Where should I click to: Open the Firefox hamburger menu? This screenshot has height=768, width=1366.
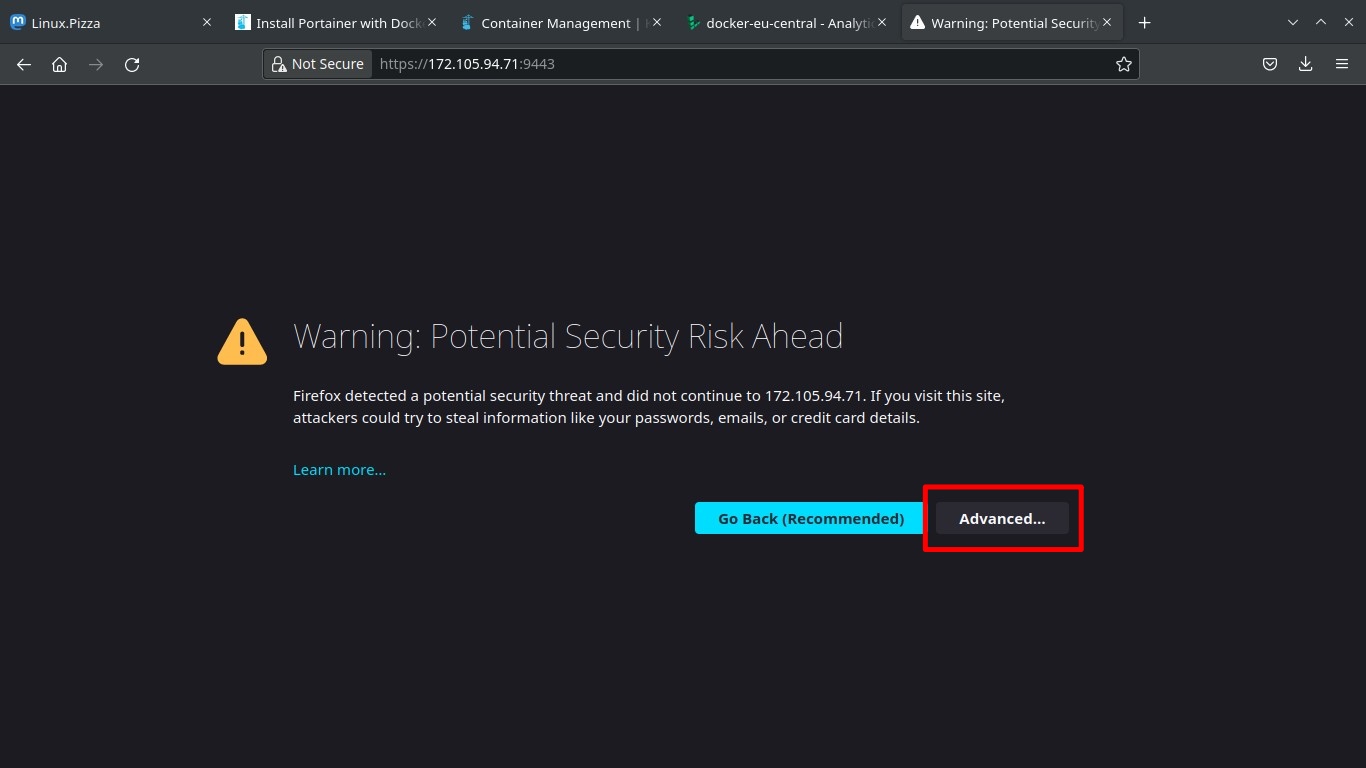click(x=1342, y=64)
